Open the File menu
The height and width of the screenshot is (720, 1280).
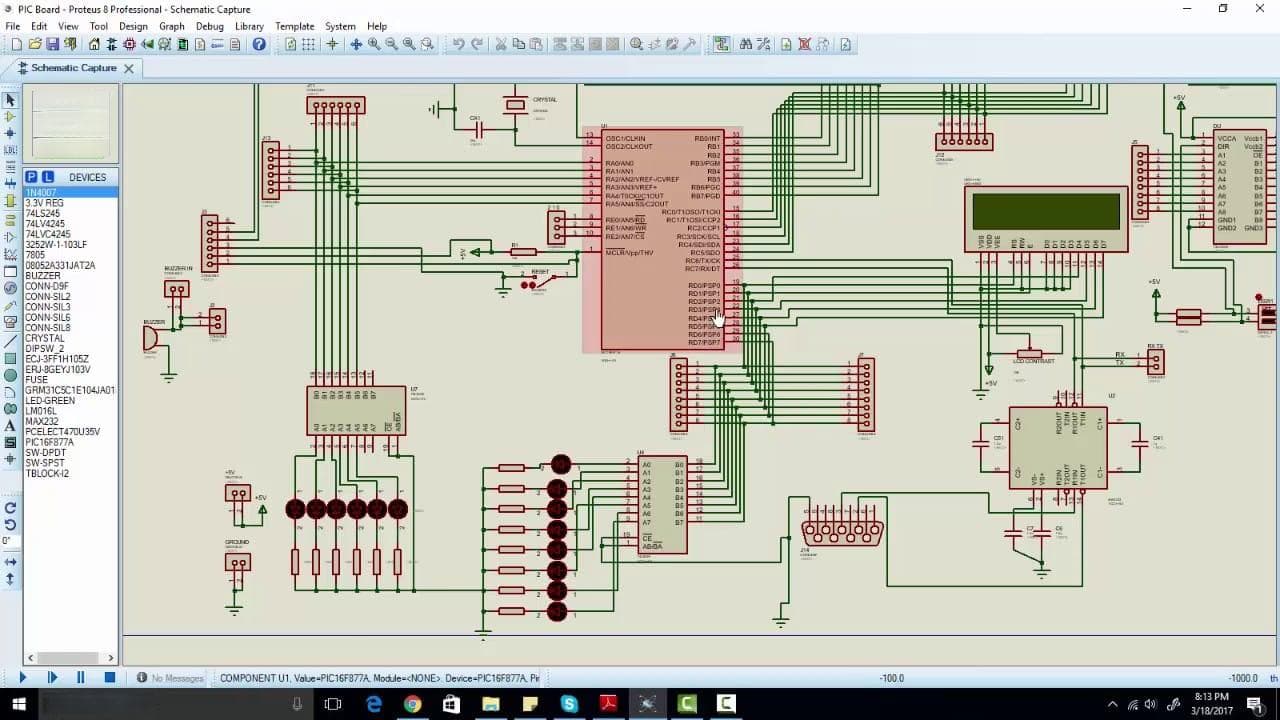coord(13,26)
